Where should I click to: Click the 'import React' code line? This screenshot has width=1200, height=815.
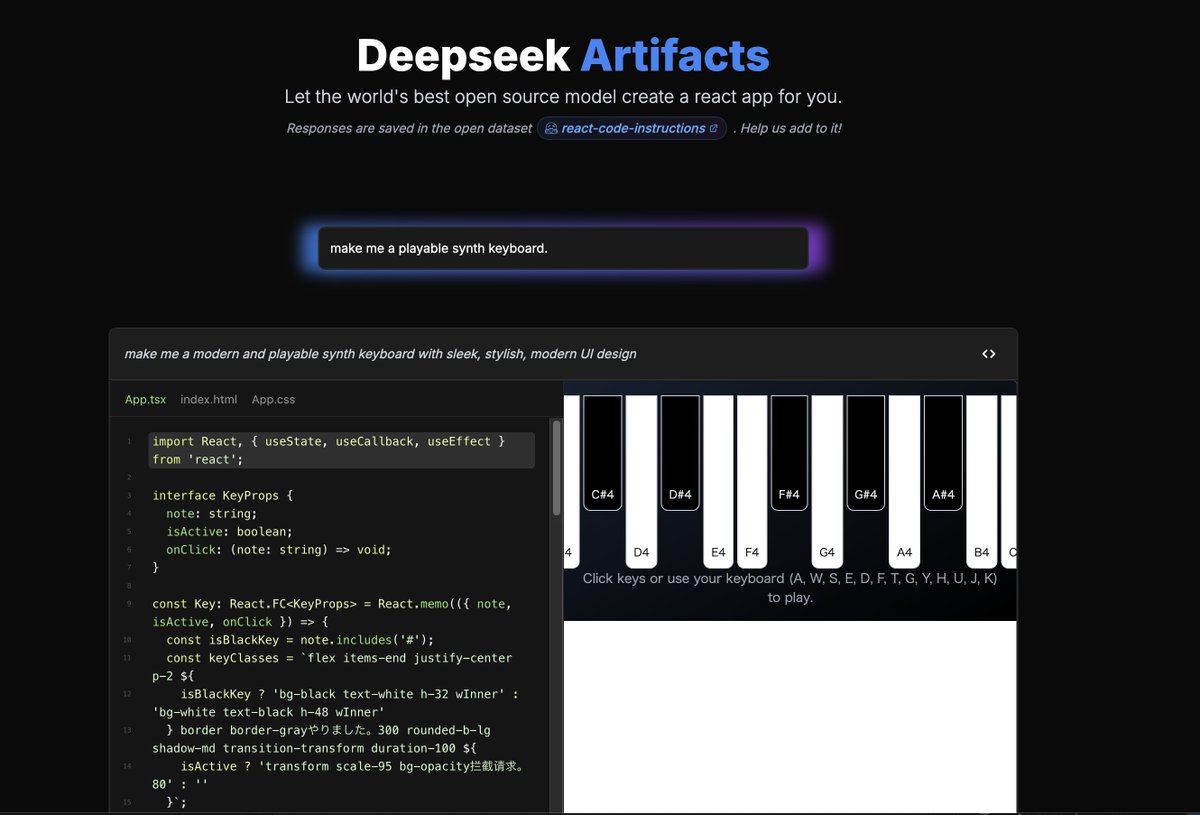340,450
